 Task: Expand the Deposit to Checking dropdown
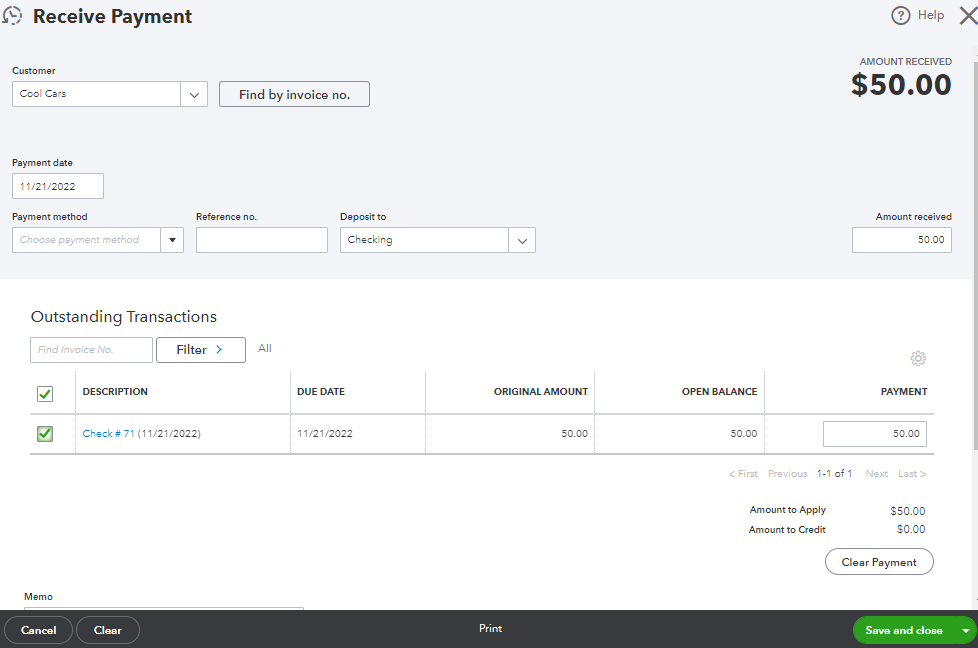pos(522,240)
